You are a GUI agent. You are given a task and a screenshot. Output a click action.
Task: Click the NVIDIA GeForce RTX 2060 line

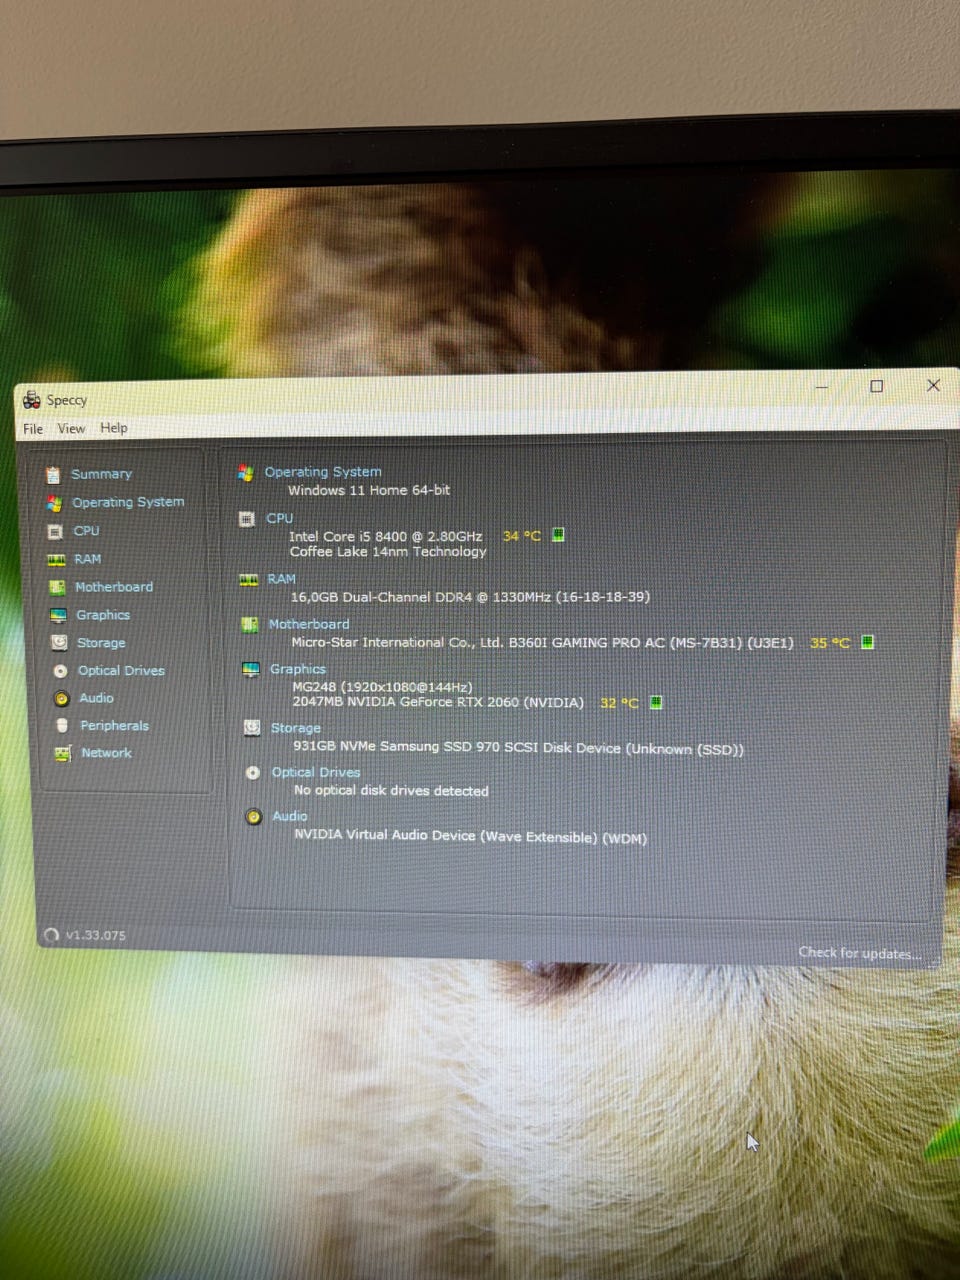[x=438, y=702]
